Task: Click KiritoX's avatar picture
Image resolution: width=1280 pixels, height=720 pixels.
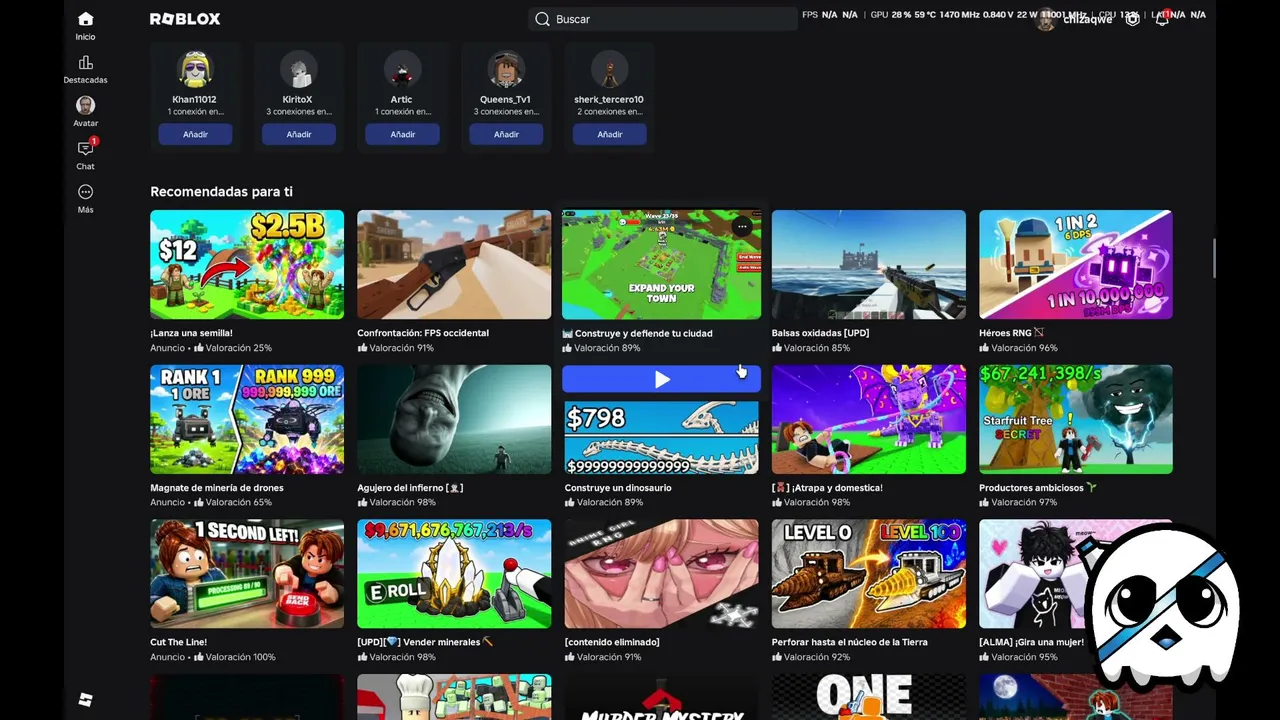Action: click(298, 69)
